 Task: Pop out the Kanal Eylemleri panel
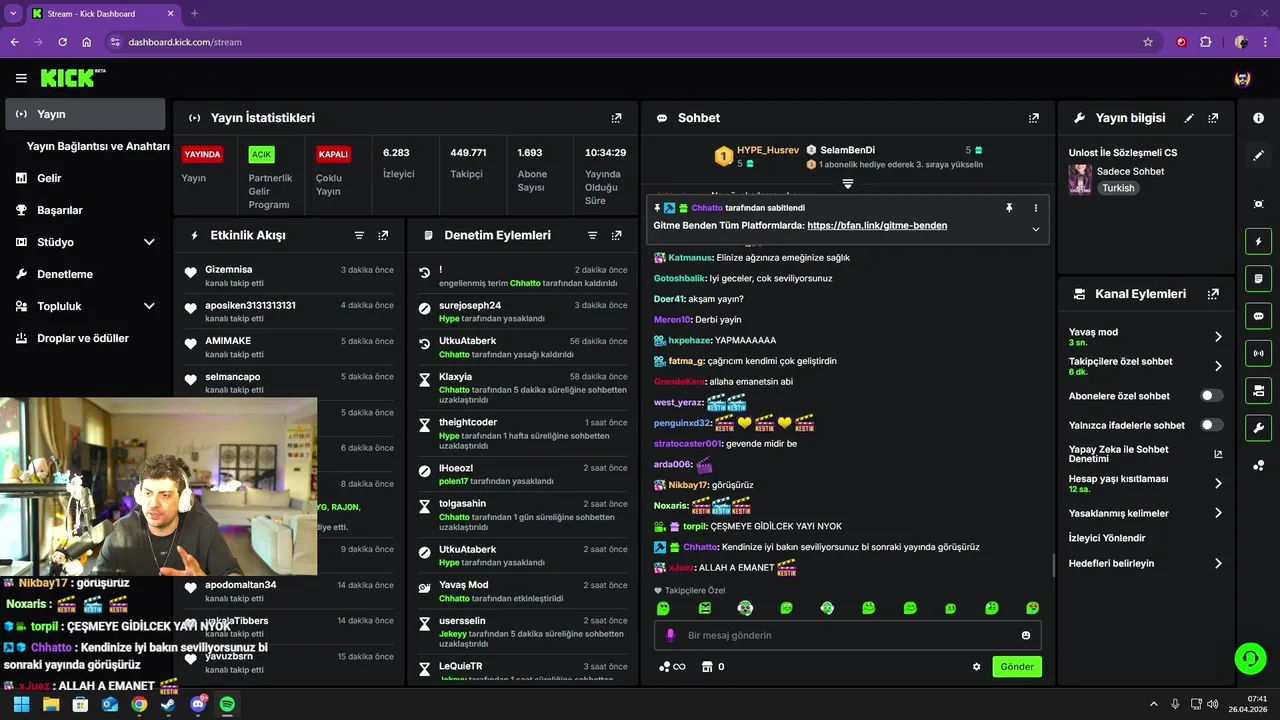(x=1213, y=294)
